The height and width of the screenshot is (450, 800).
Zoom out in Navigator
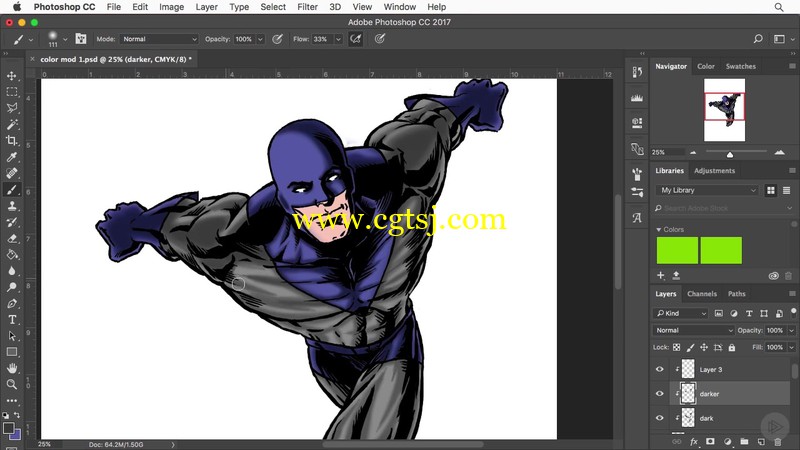point(693,152)
